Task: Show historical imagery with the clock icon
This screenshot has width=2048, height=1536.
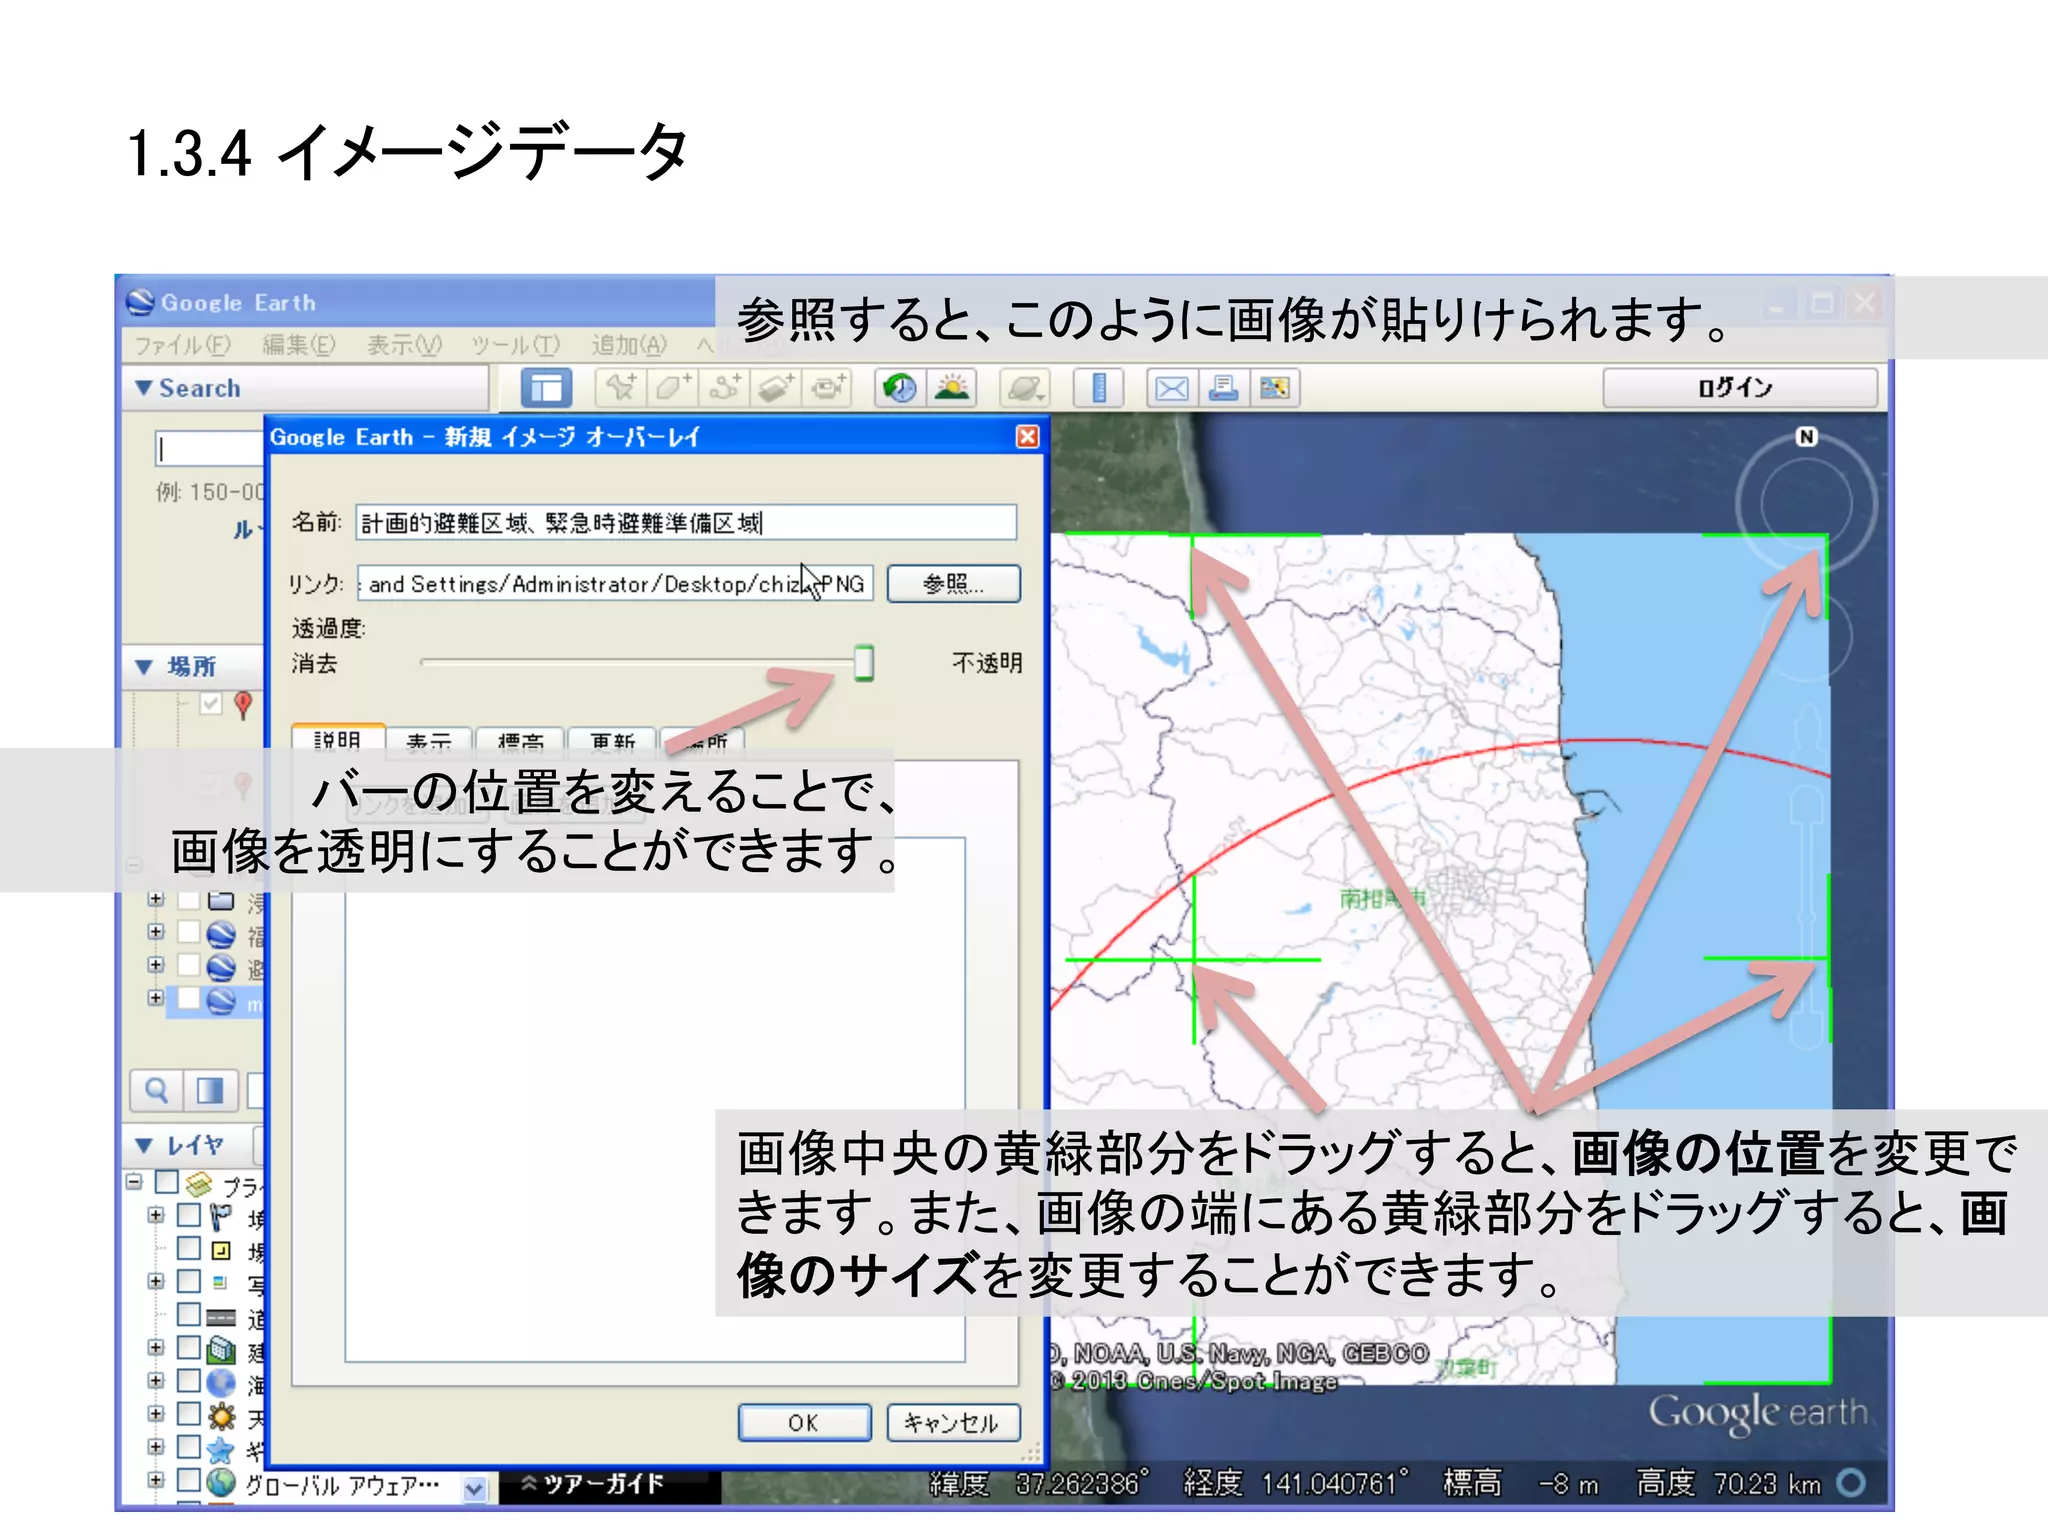Action: (900, 388)
